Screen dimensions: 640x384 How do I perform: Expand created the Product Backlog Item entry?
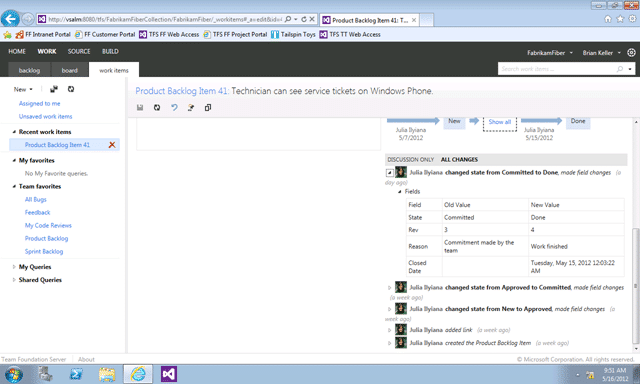(x=389, y=343)
